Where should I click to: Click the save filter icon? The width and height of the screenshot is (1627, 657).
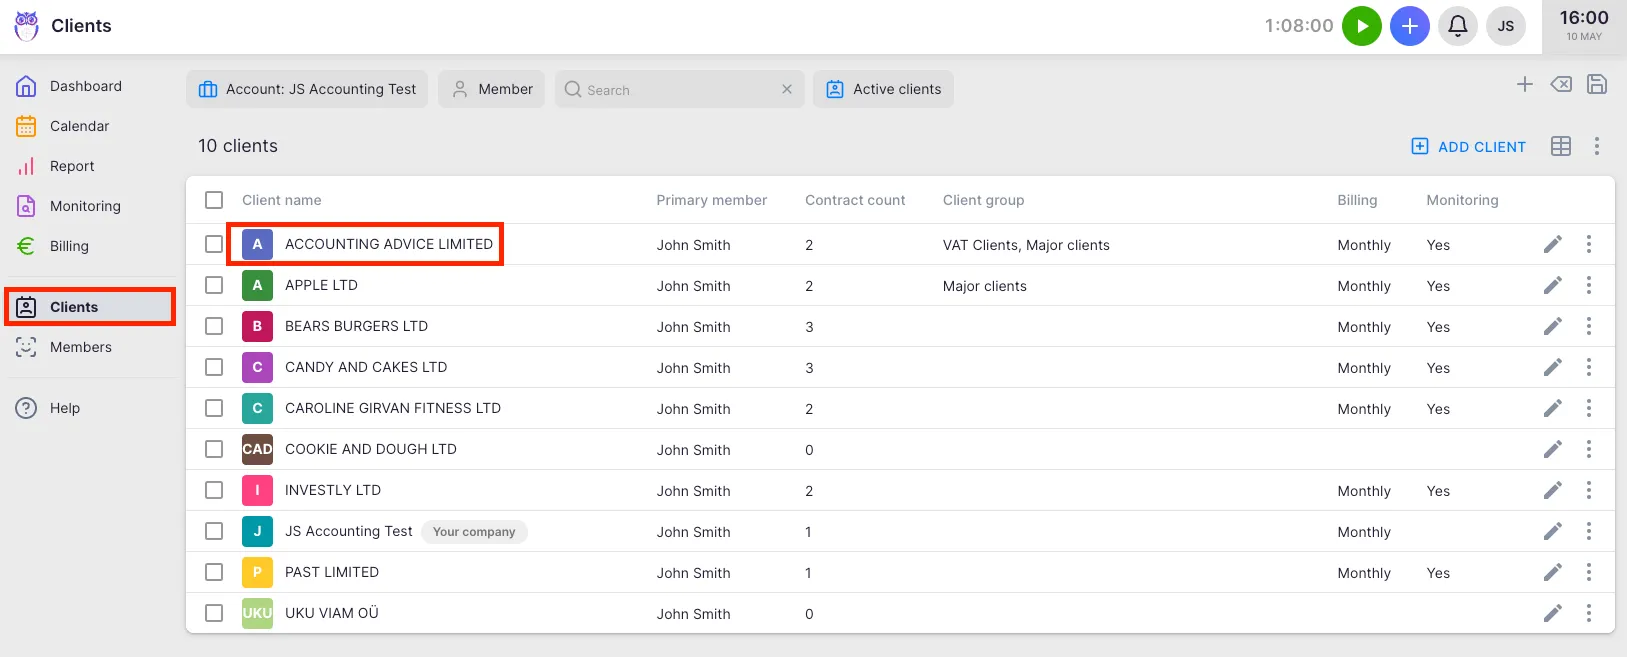point(1597,85)
